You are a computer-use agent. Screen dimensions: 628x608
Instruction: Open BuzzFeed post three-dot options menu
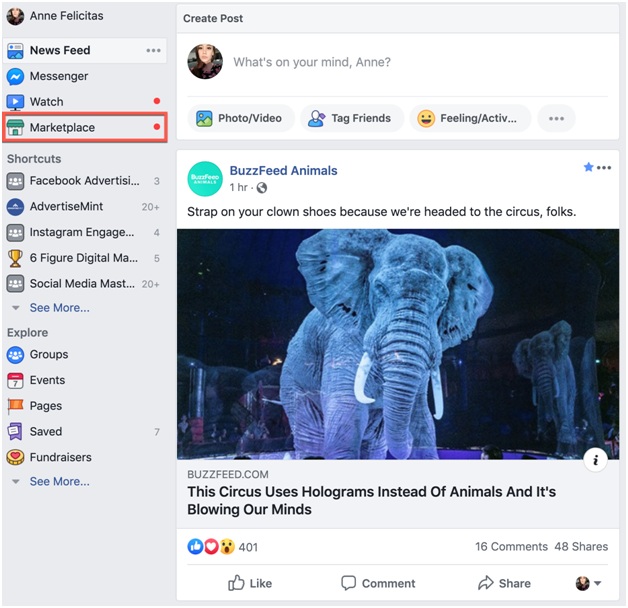pos(604,167)
